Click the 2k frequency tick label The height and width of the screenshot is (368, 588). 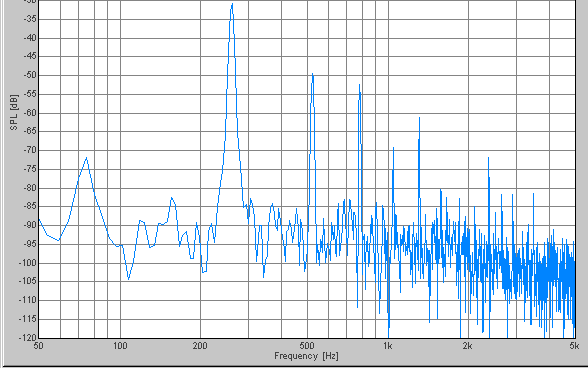click(x=468, y=346)
